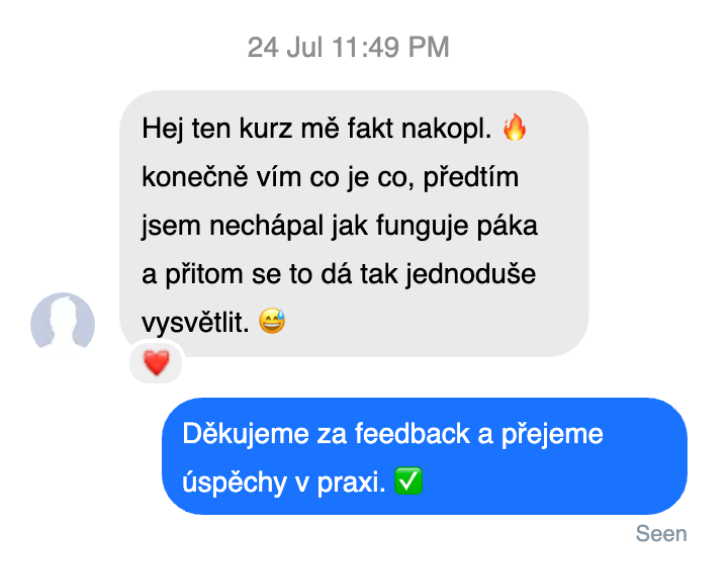Click the word praxi. before the check mark

[x=351, y=482]
